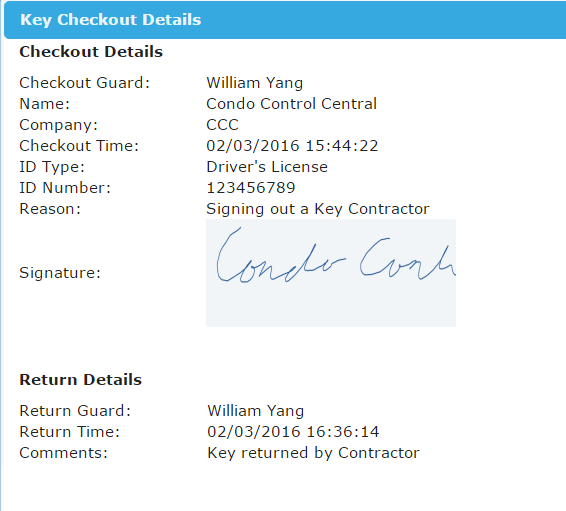Click the checkout time 02/03/2016 15:44:22

(x=292, y=146)
